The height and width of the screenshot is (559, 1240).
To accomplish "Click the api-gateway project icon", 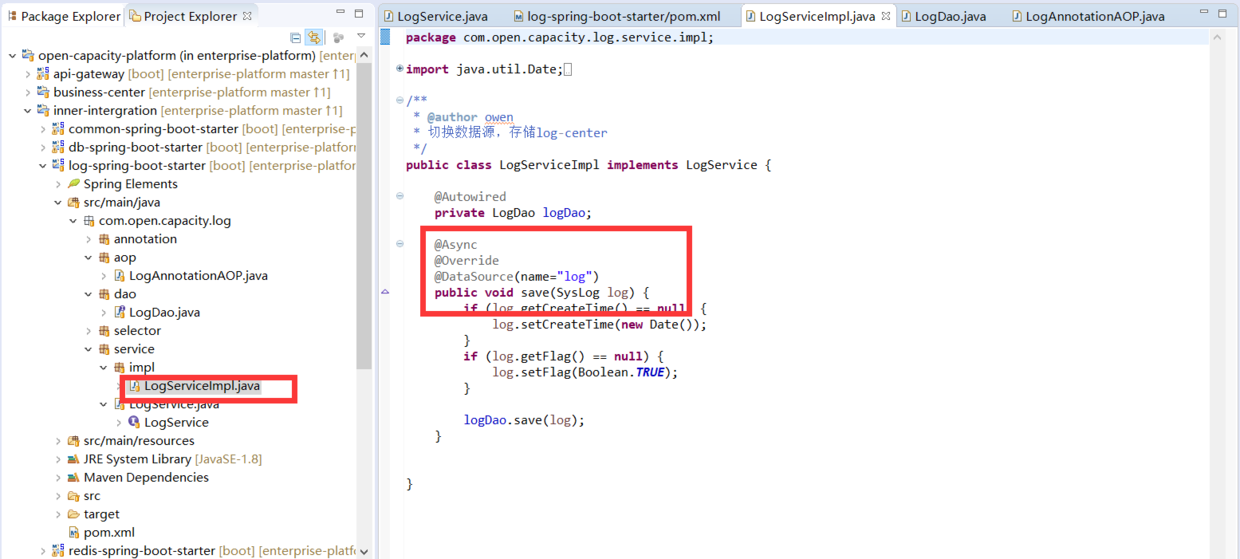I will pos(43,74).
